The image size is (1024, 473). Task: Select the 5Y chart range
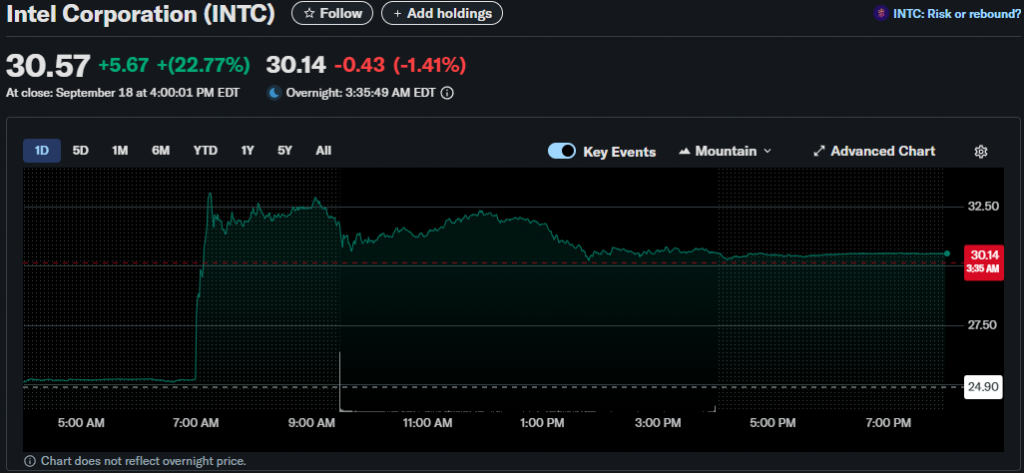[285, 151]
